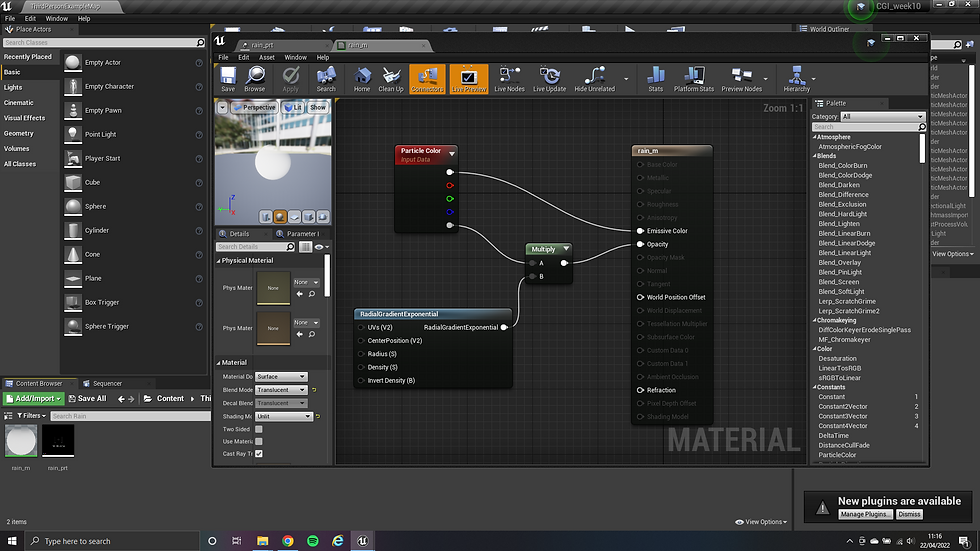Toggle Live Nodes in toolbar
This screenshot has width=980, height=551.
click(509, 79)
